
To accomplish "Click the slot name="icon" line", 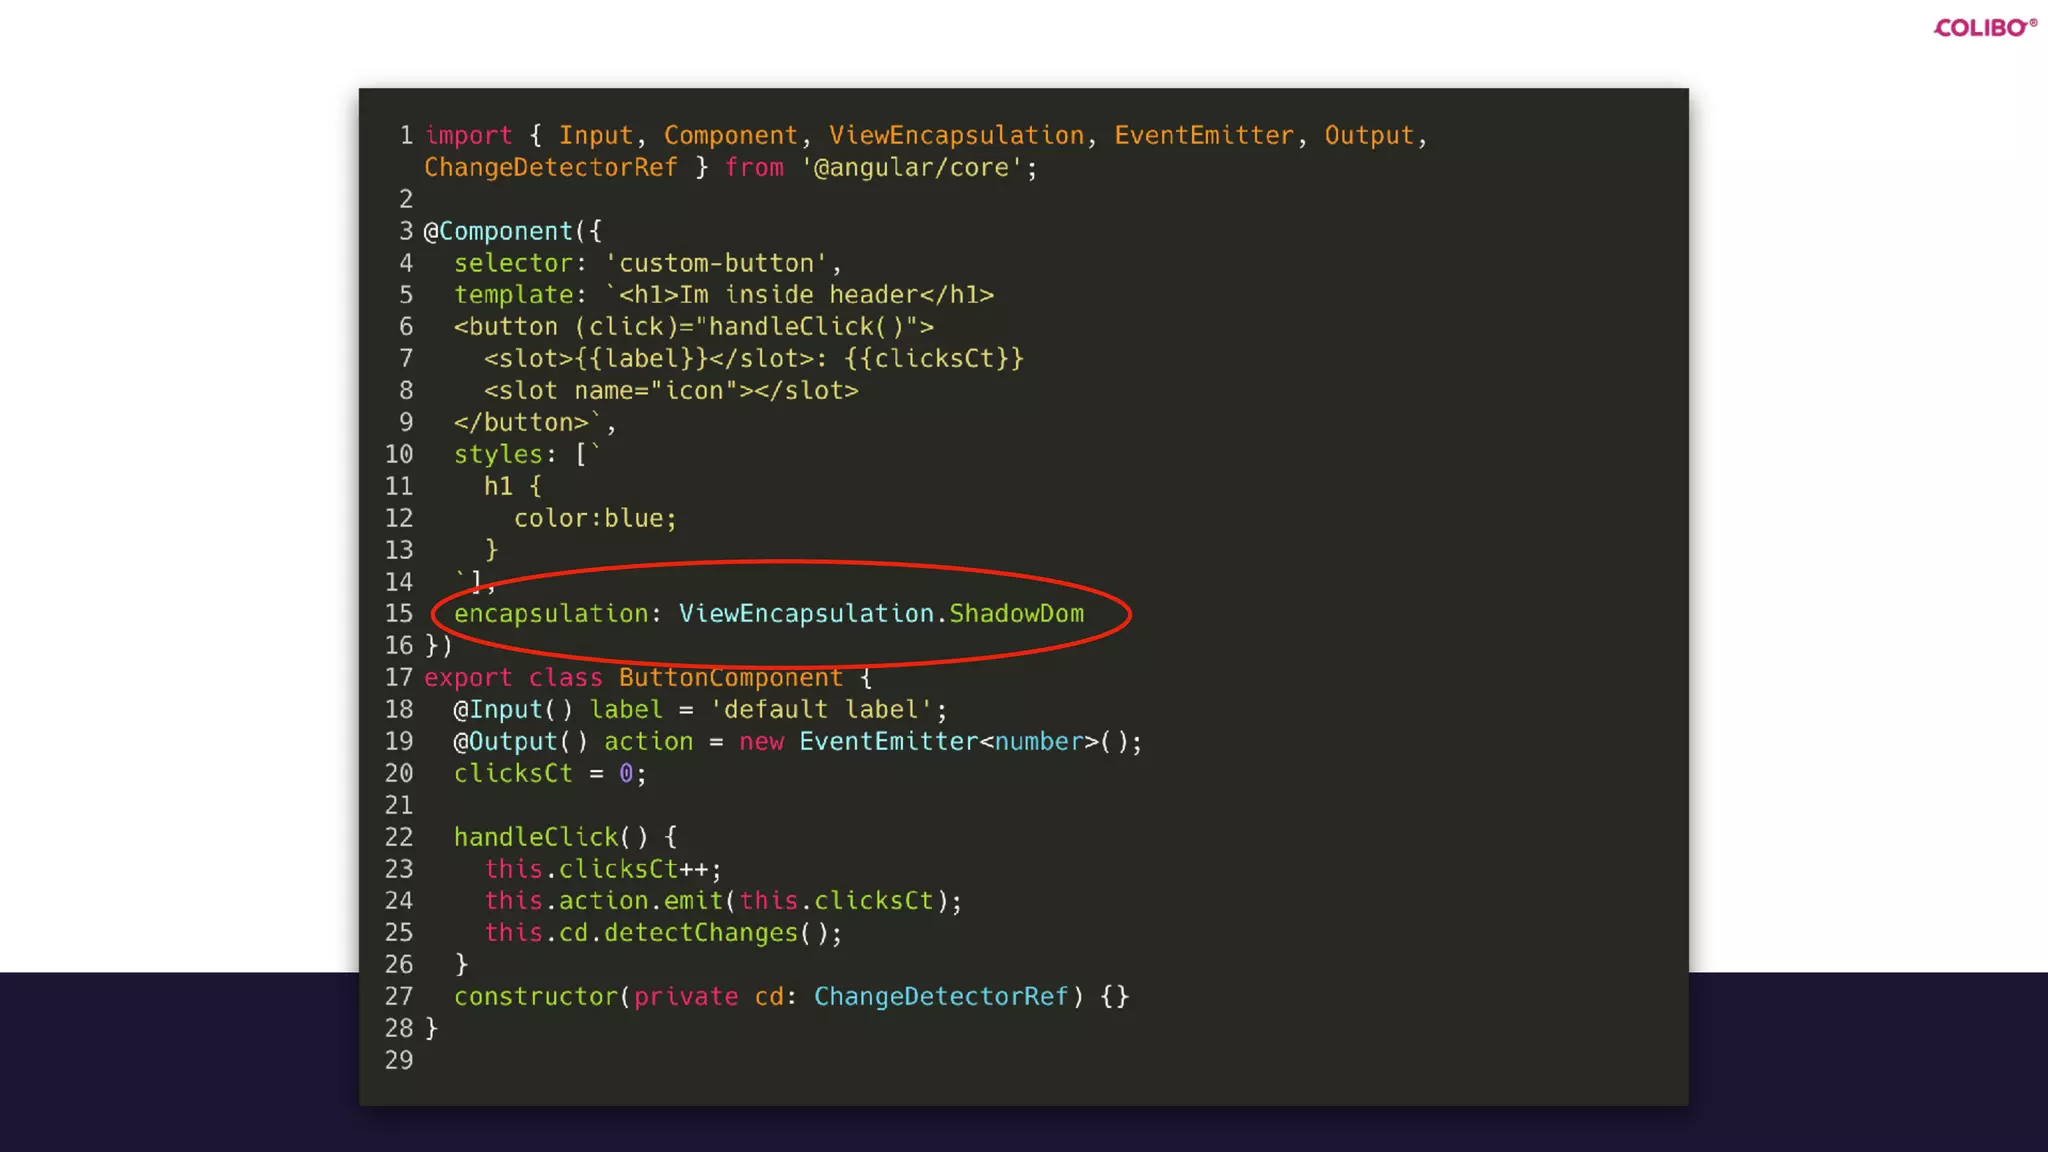I will (670, 391).
